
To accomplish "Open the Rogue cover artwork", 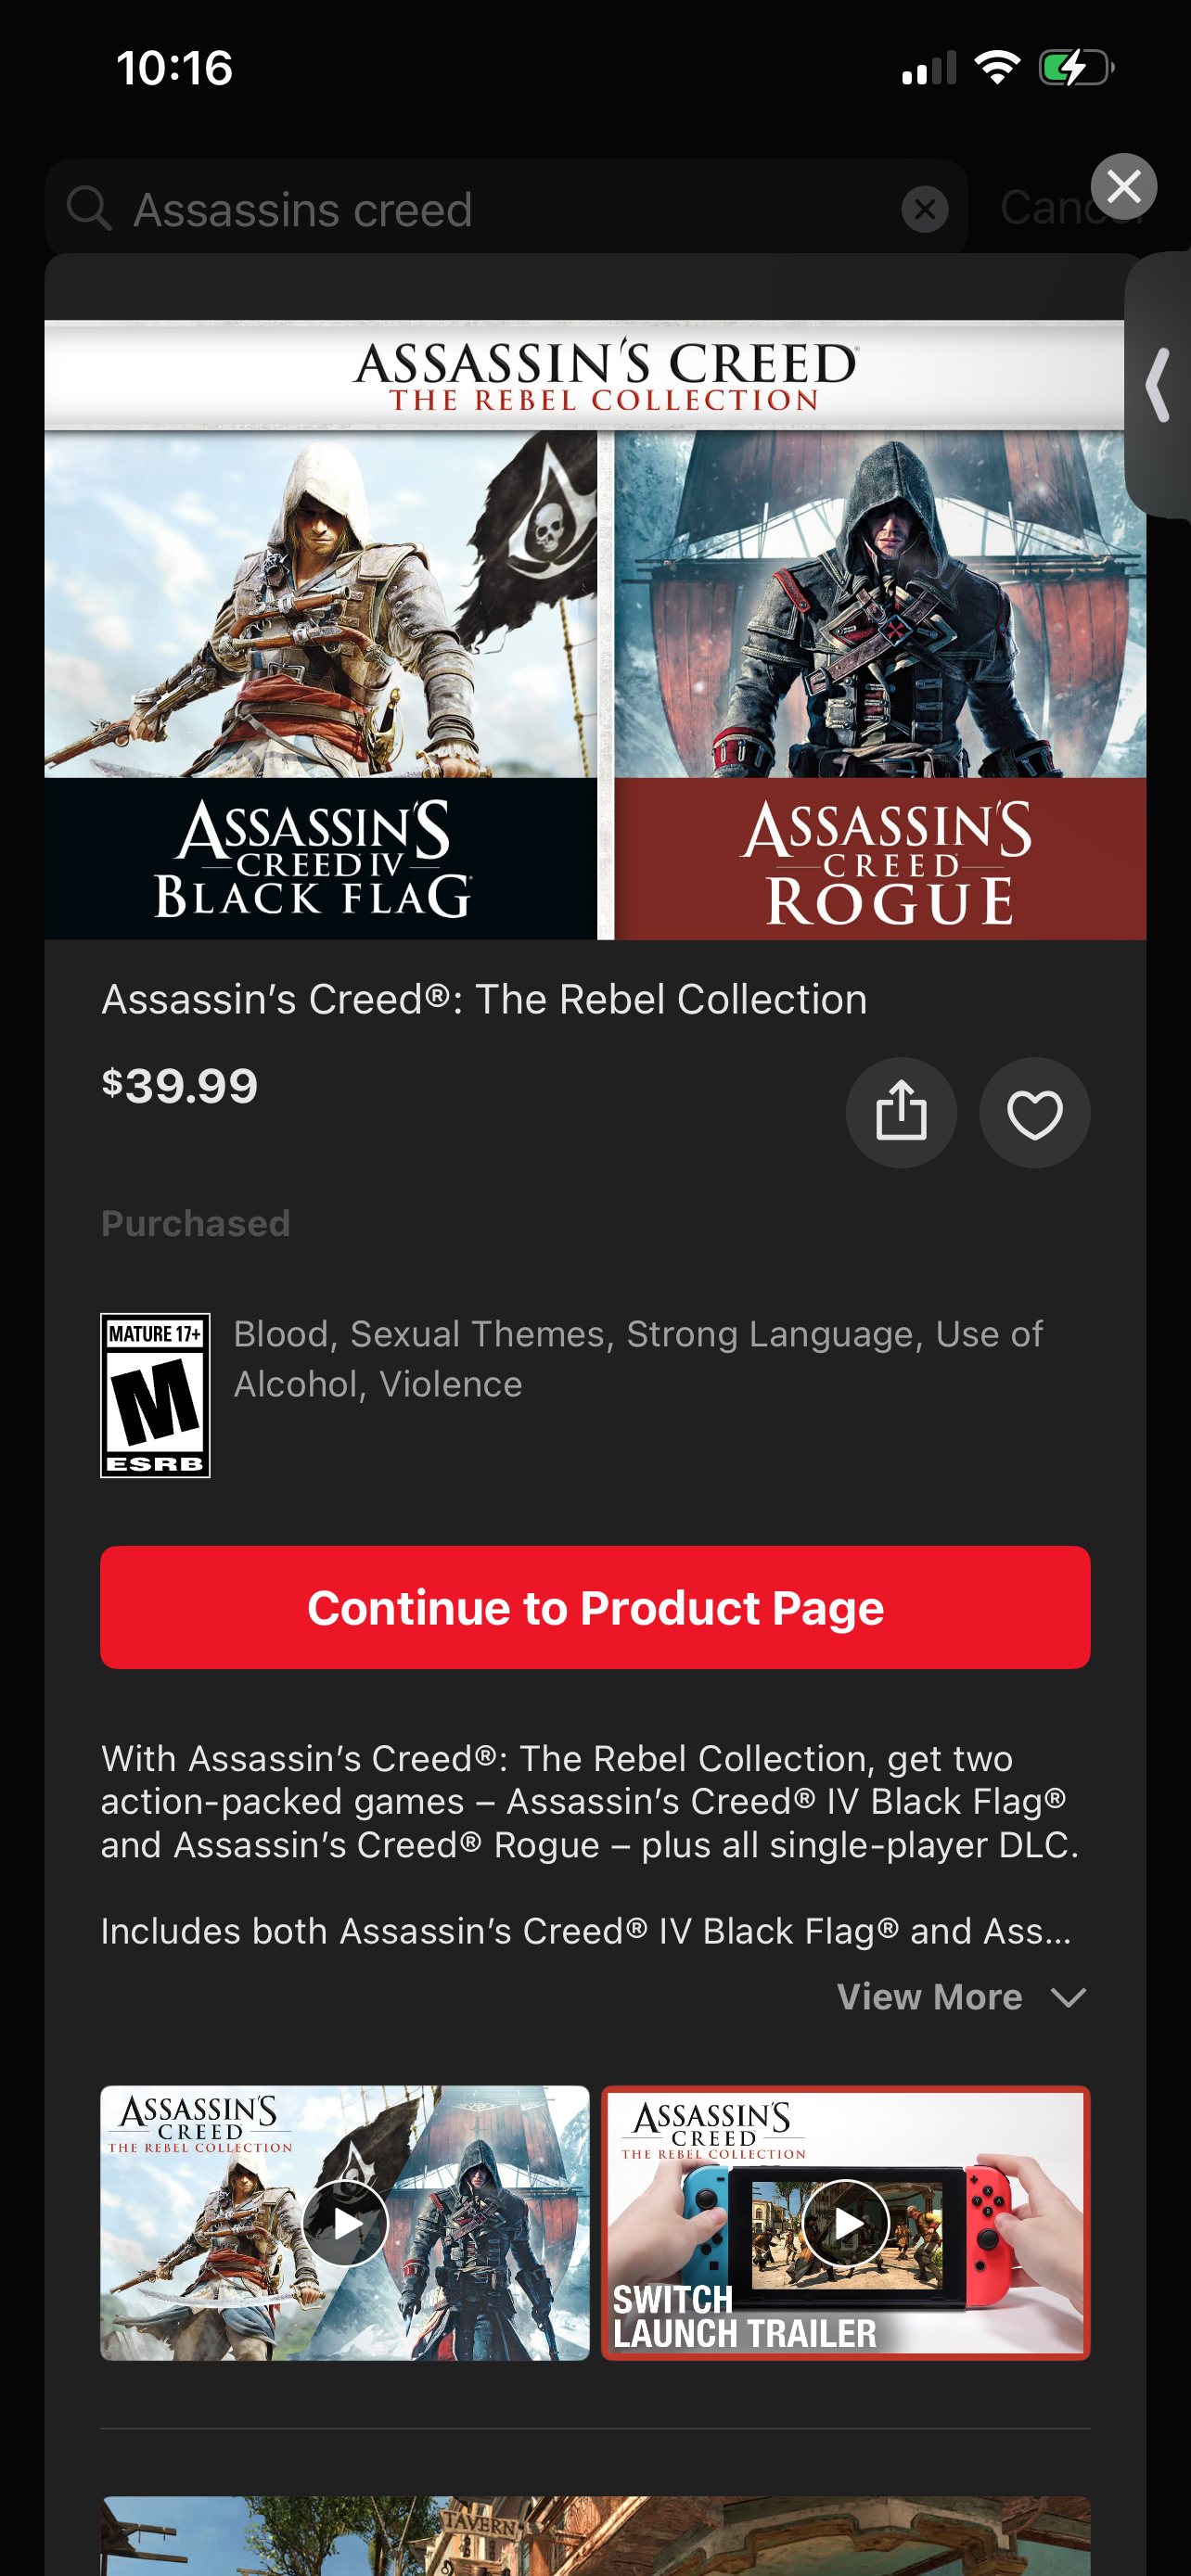I will click(880, 685).
